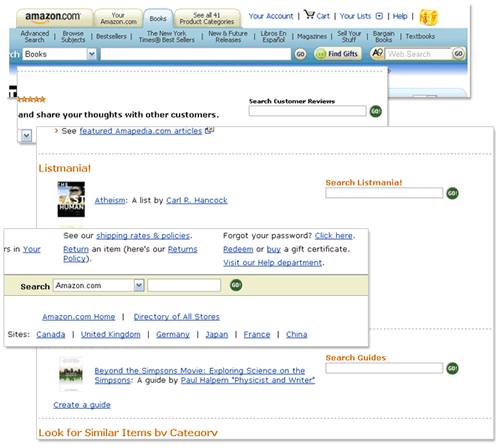Click the main Books search text field
500x448 pixels.
196,54
